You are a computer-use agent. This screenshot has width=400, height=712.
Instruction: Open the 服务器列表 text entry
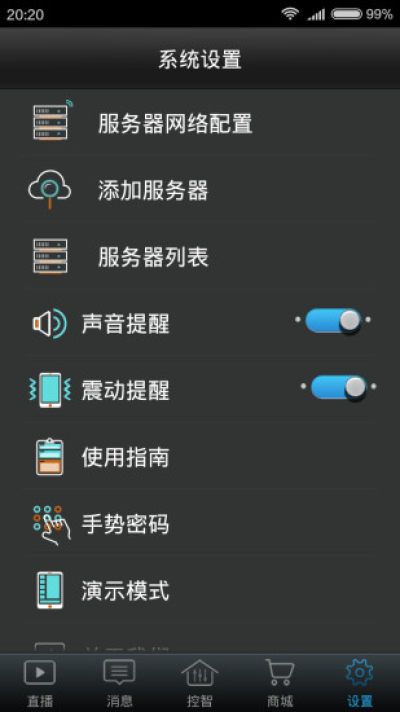(153, 257)
